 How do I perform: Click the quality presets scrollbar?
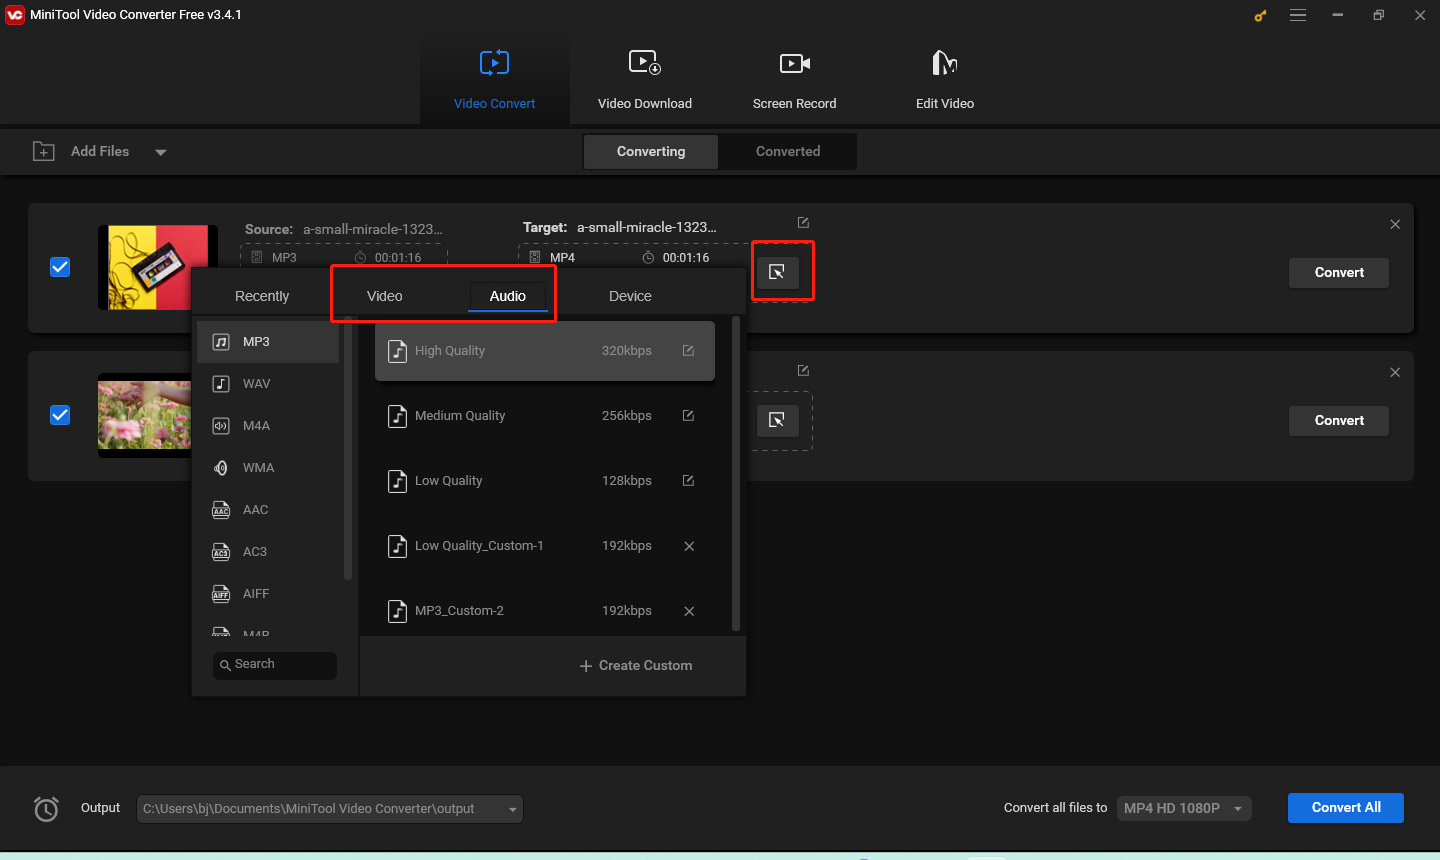coord(736,474)
